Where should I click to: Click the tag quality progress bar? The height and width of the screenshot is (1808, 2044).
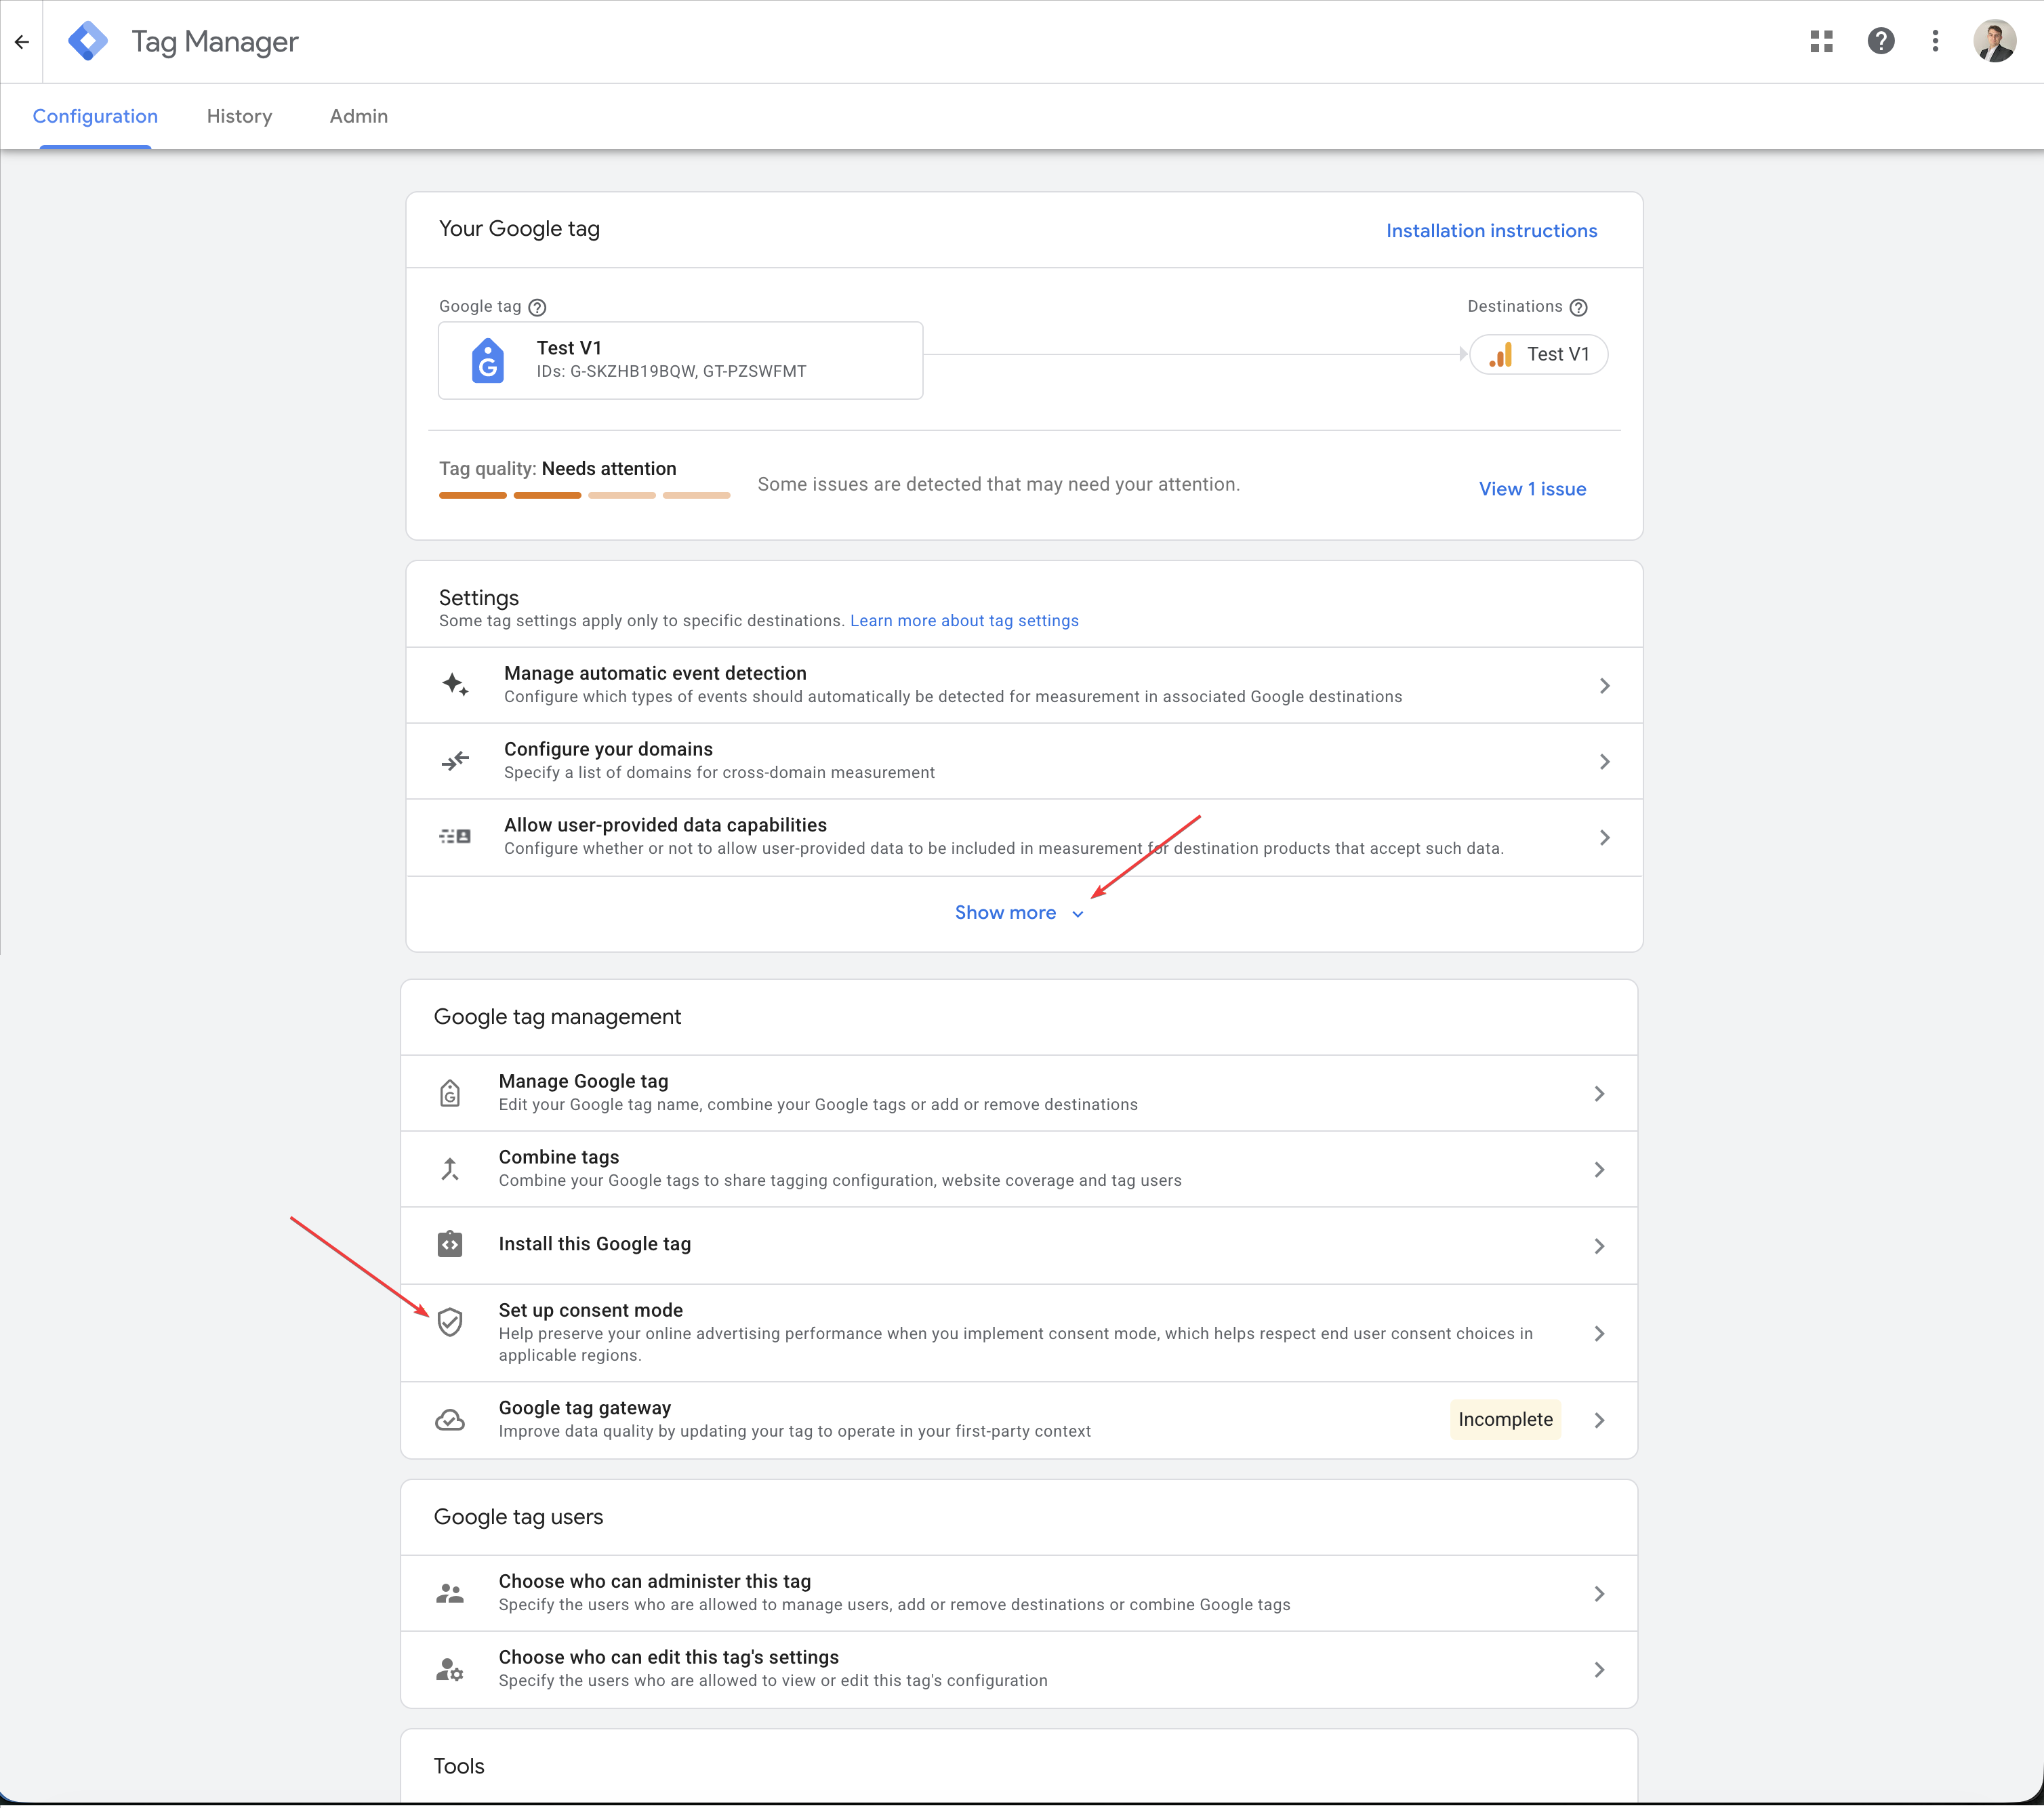point(584,495)
